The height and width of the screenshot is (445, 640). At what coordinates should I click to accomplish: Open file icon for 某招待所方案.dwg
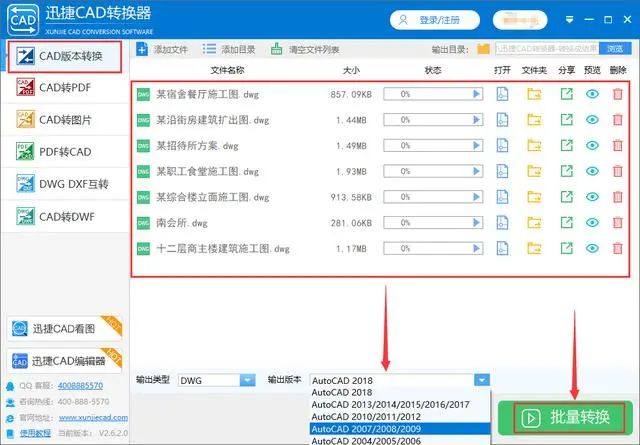click(x=502, y=145)
